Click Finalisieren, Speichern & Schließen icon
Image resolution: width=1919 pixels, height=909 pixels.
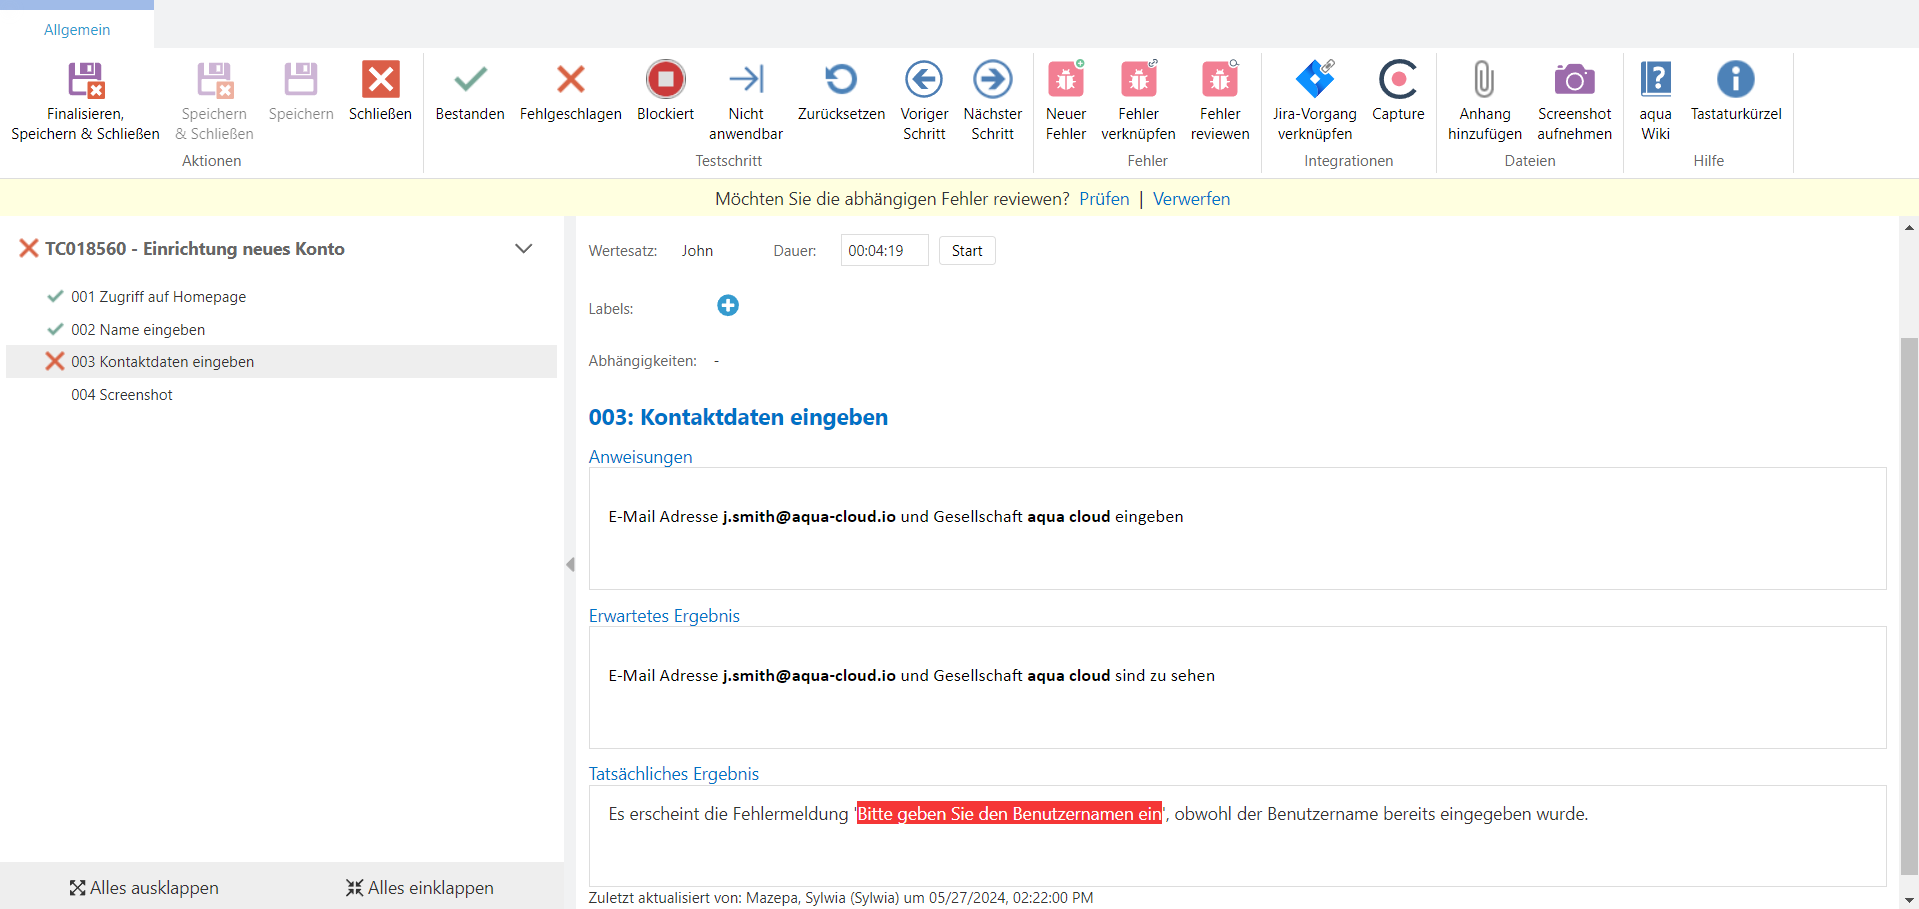click(x=85, y=80)
